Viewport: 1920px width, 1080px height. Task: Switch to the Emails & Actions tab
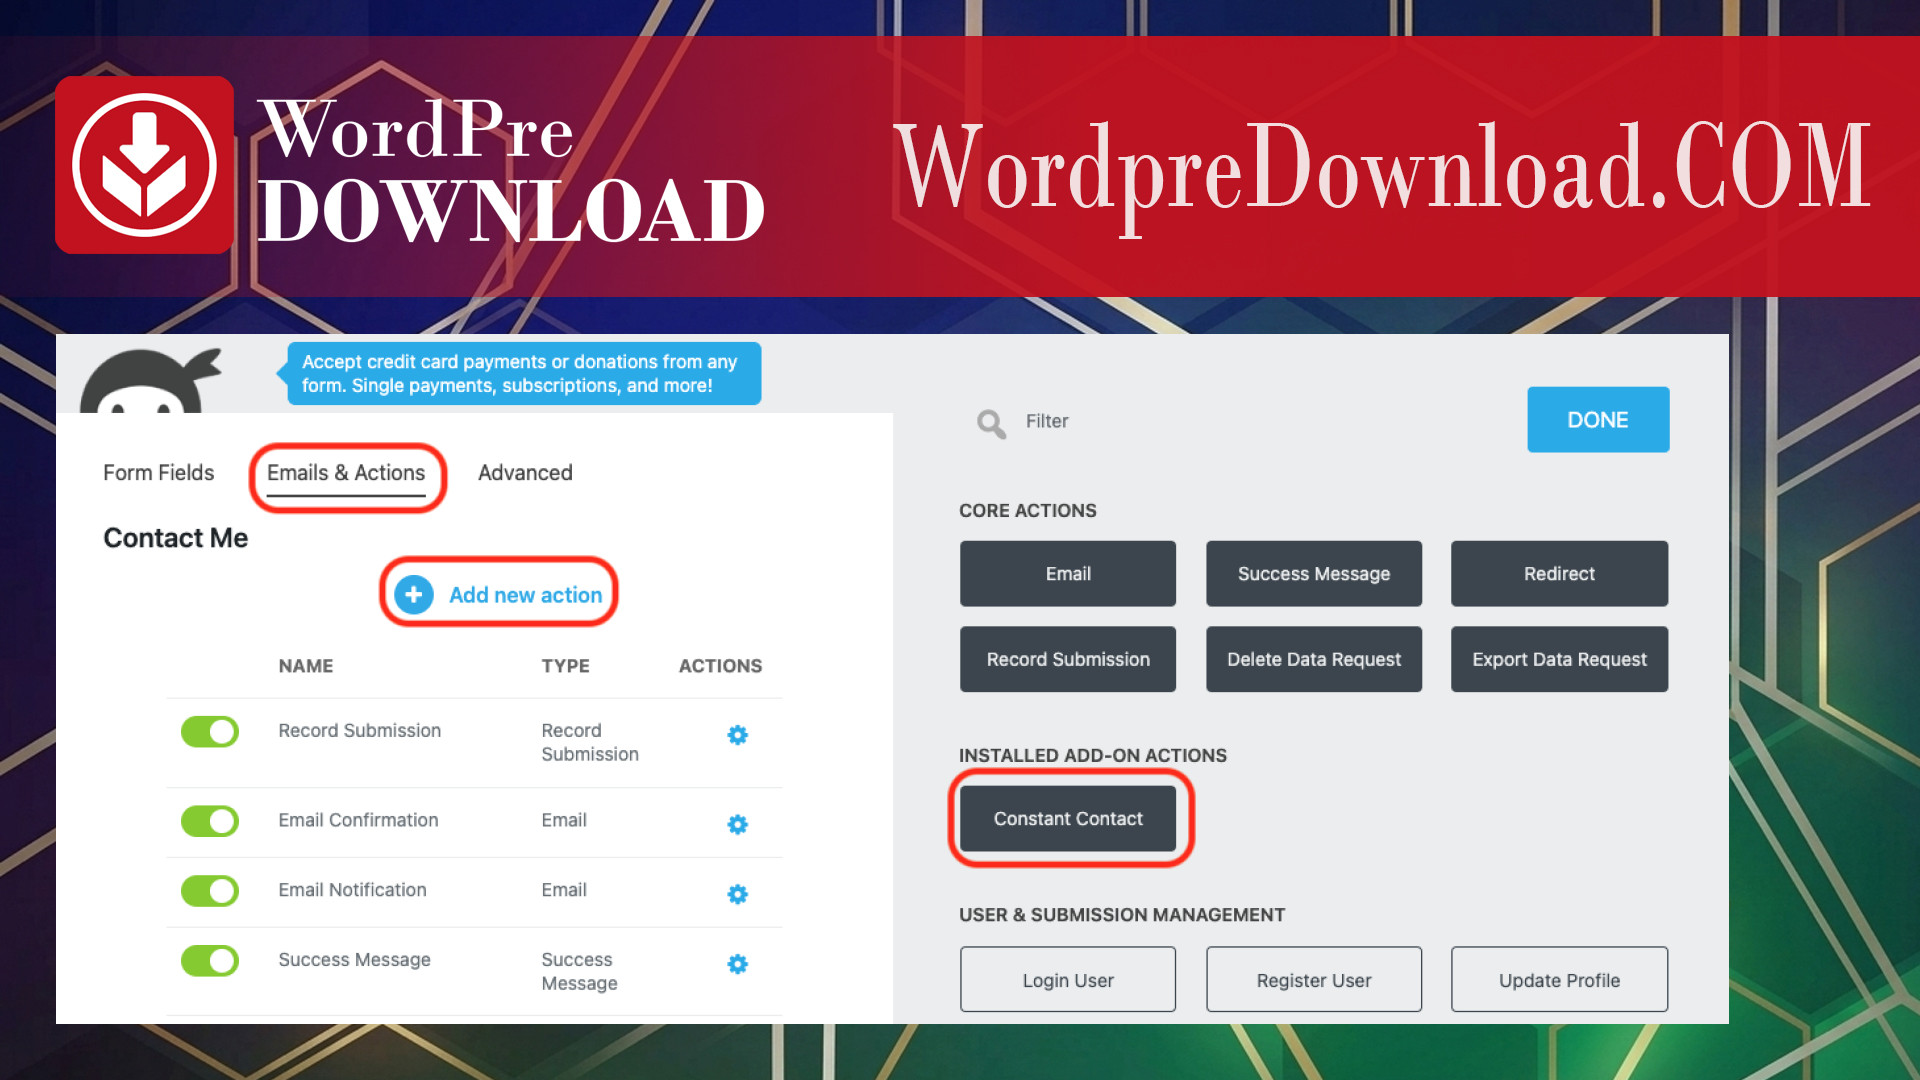(346, 473)
